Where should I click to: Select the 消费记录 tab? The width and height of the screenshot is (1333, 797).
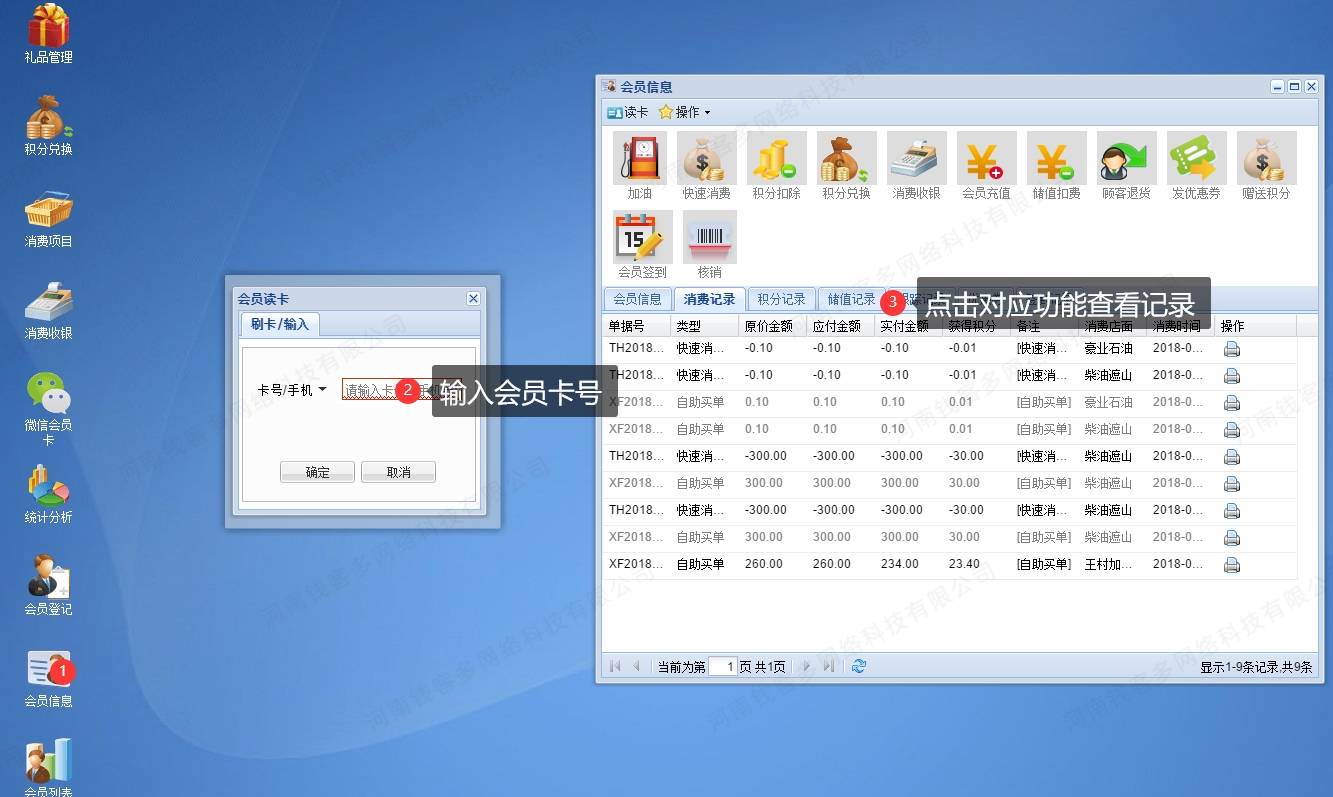pos(709,299)
